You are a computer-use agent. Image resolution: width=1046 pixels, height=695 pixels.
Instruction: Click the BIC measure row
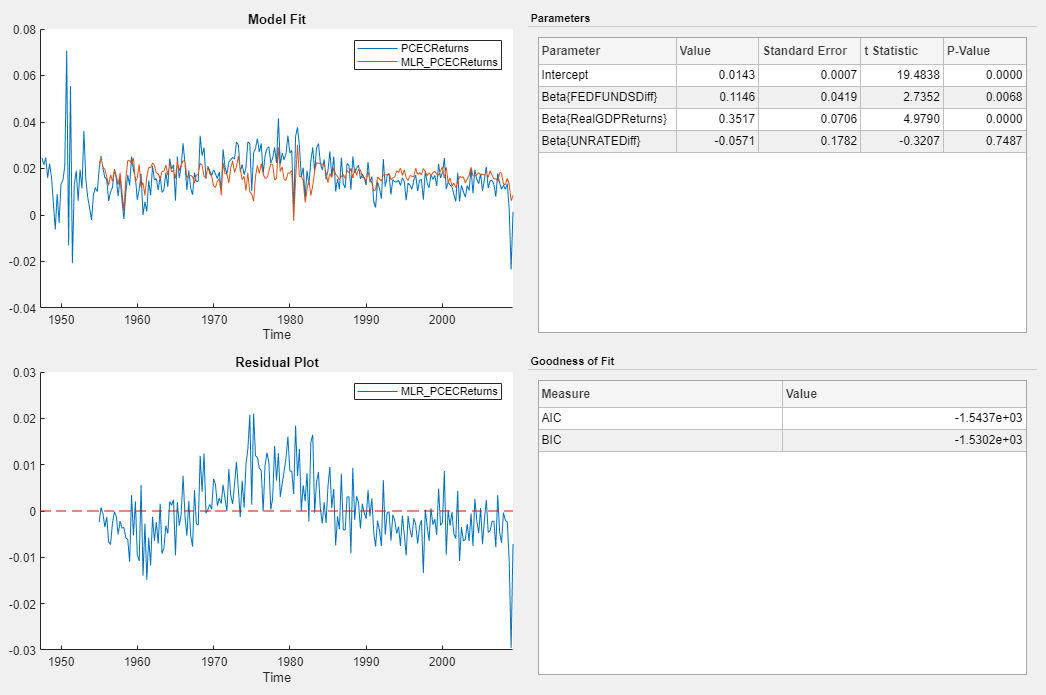(782, 440)
